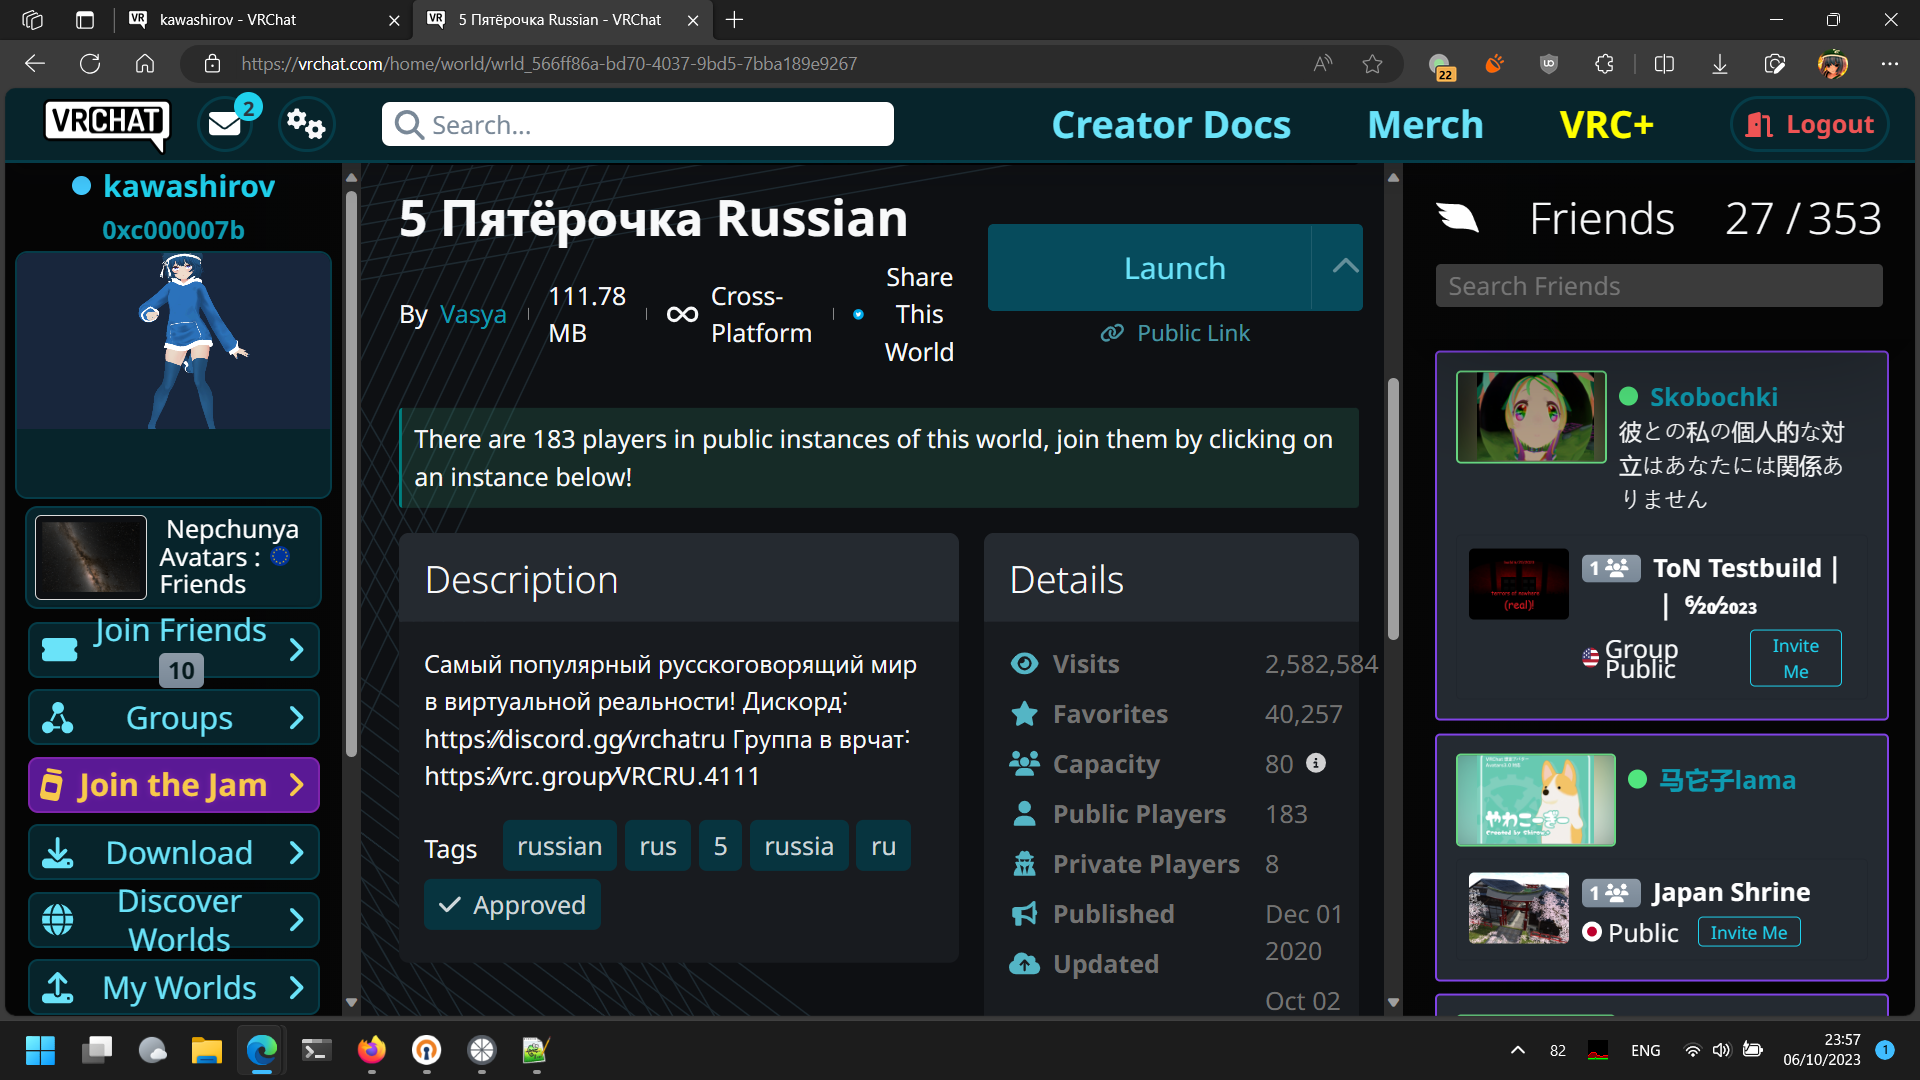Click the main content scrollbar
The height and width of the screenshot is (1080, 1920).
(1393, 510)
